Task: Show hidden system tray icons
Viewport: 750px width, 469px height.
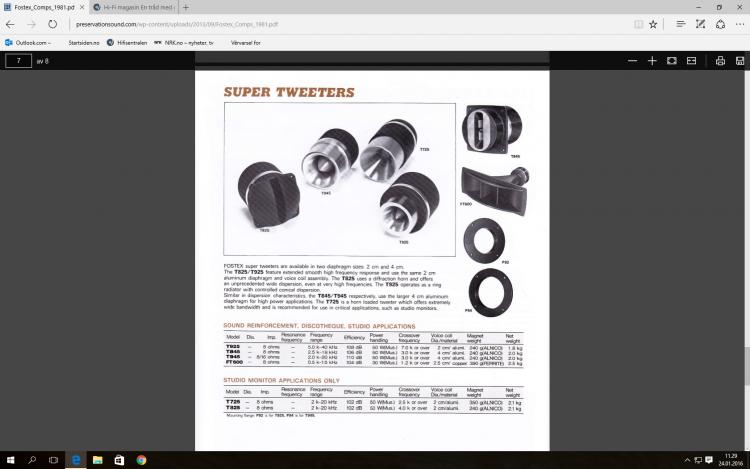Action: [687, 460]
